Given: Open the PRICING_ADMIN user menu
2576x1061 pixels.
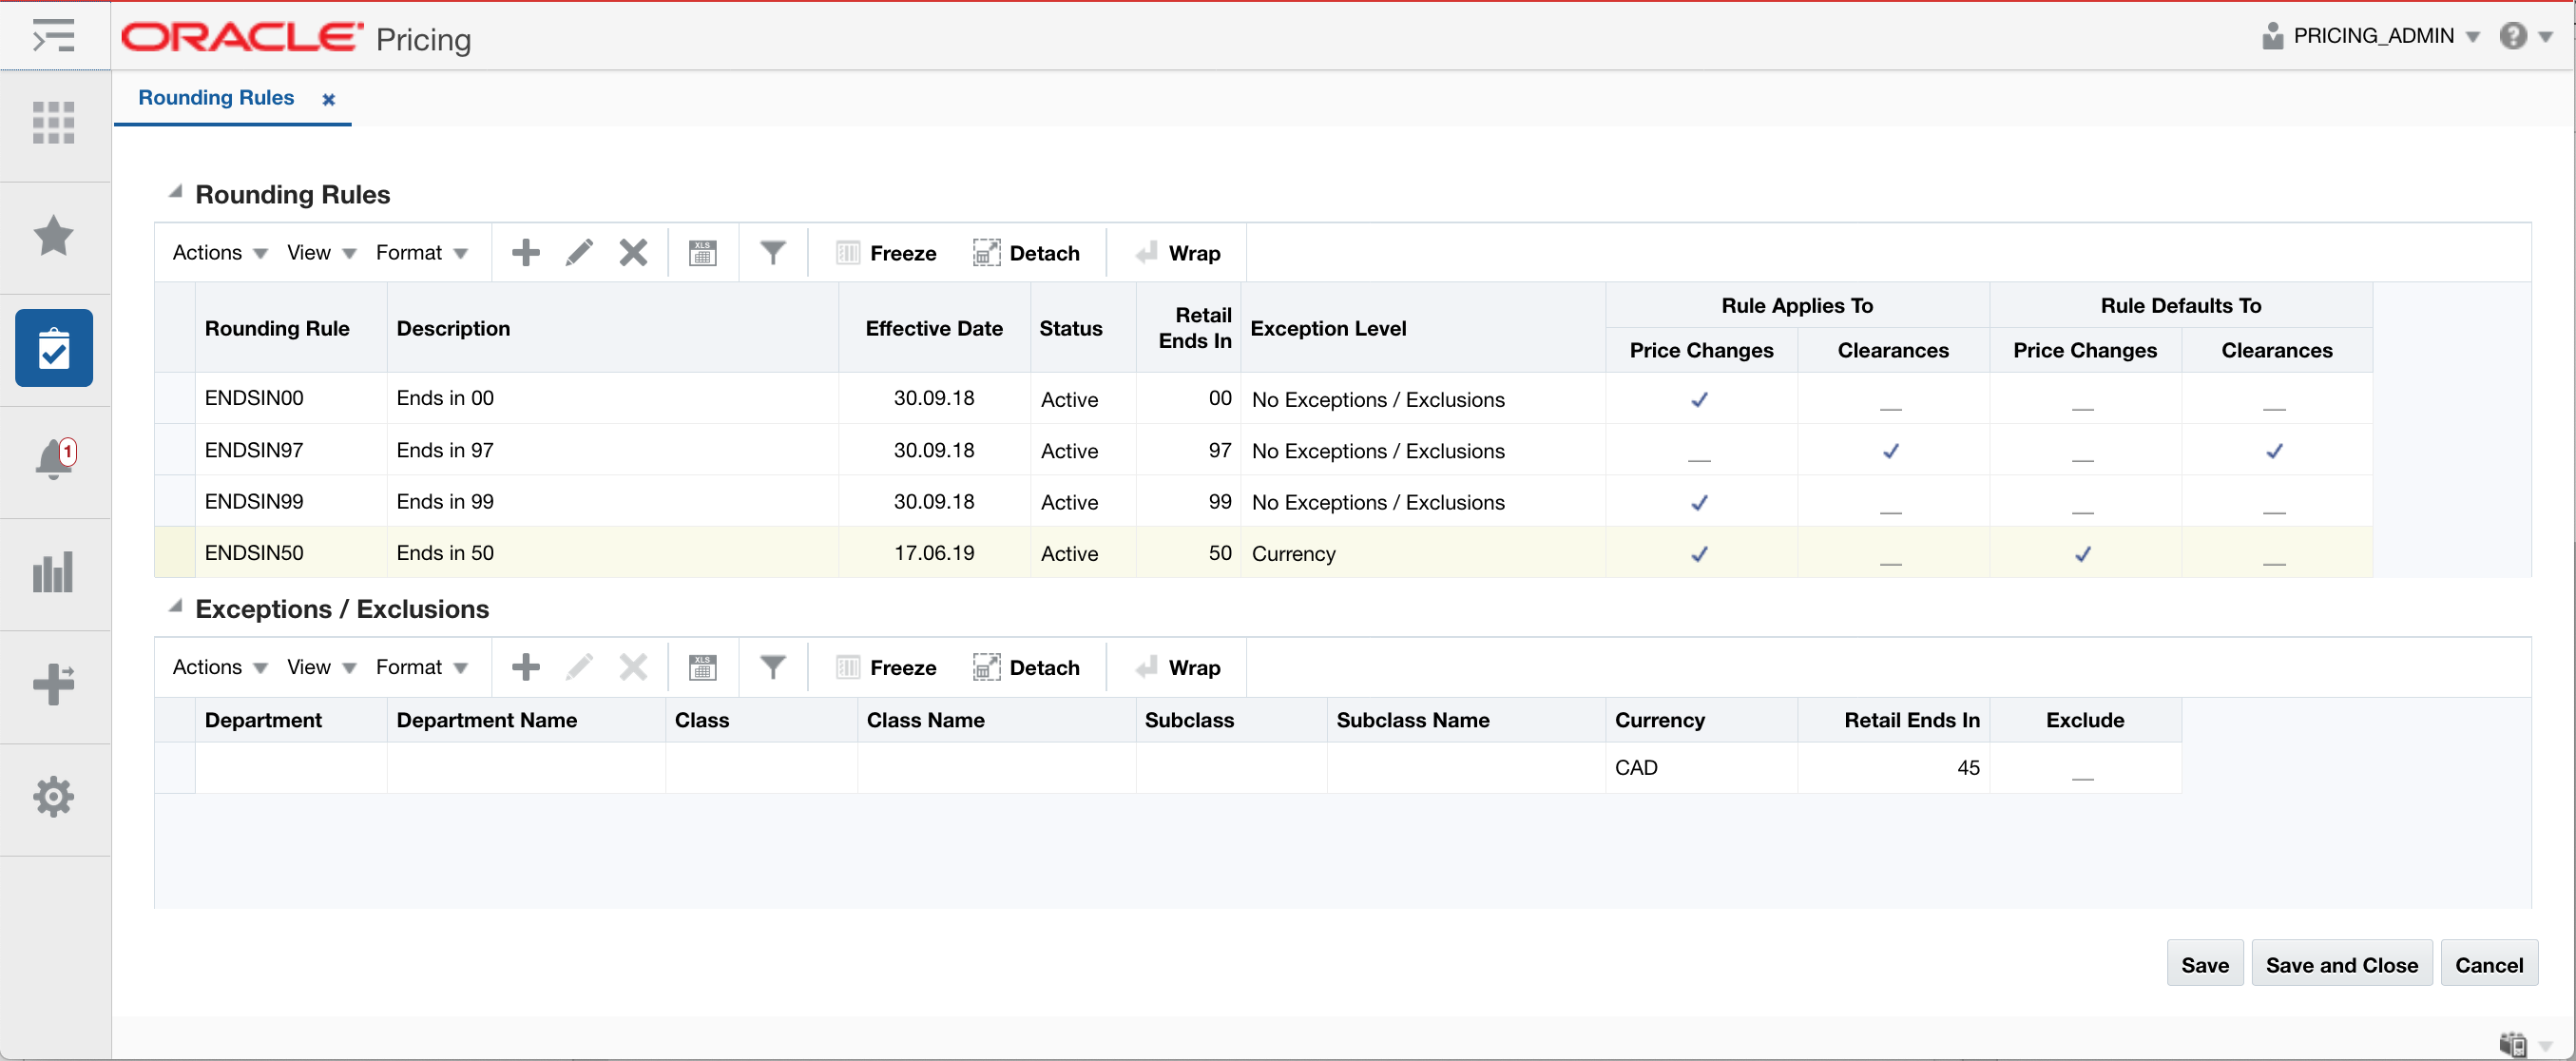Looking at the screenshot, I should pos(2372,36).
